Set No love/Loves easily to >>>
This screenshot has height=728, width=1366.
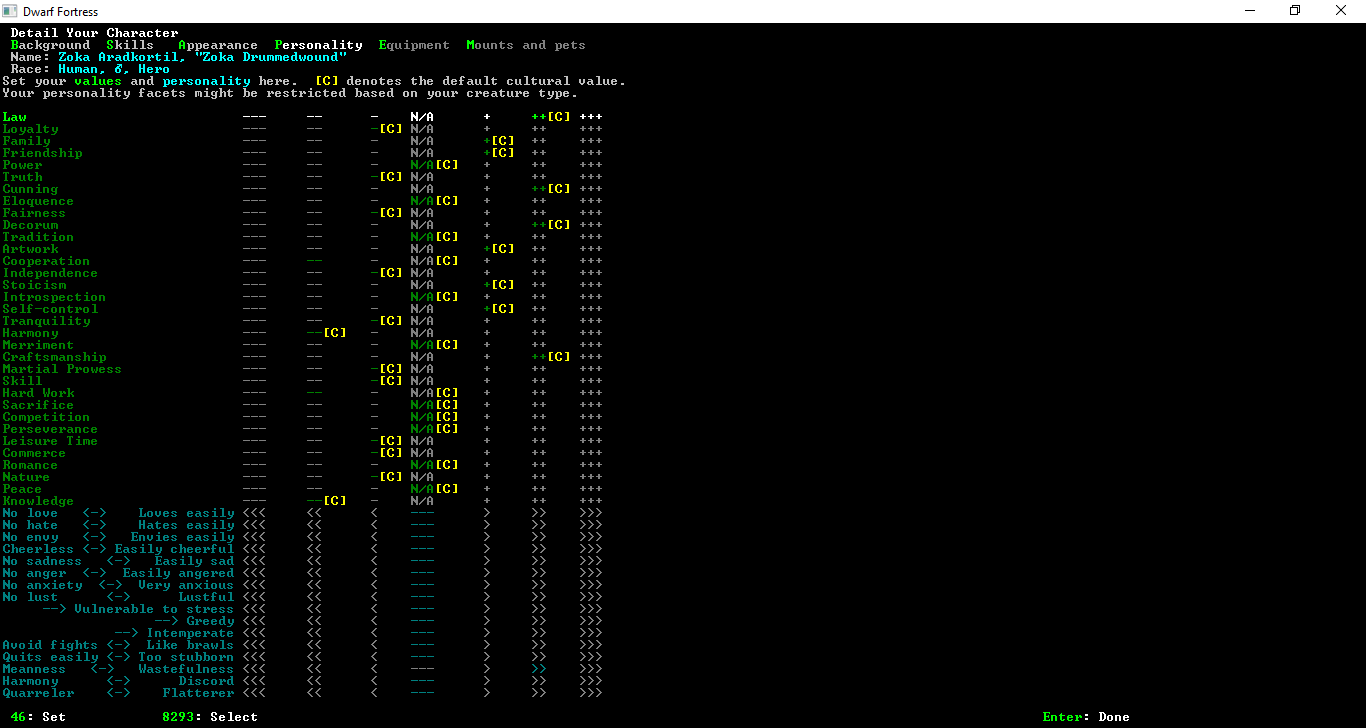[x=590, y=513]
